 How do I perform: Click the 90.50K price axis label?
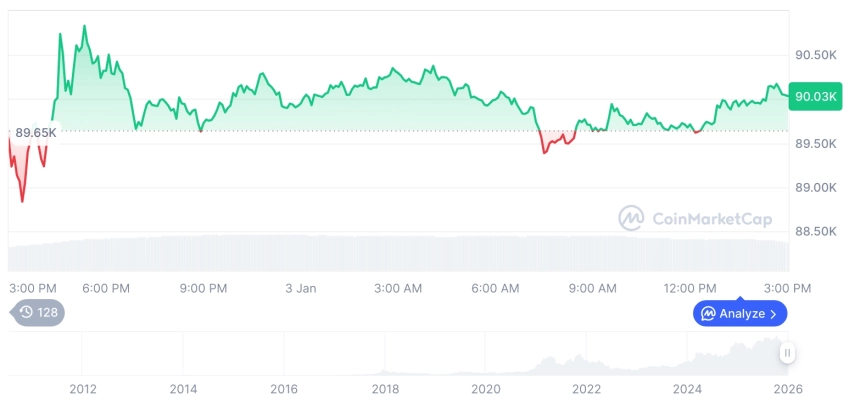[x=815, y=56]
